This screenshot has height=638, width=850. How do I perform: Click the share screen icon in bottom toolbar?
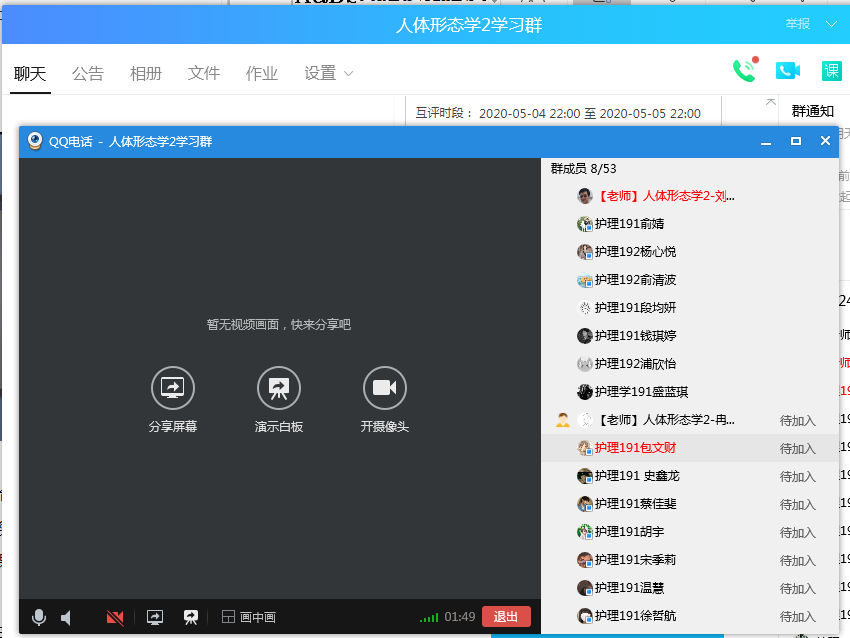tap(155, 617)
